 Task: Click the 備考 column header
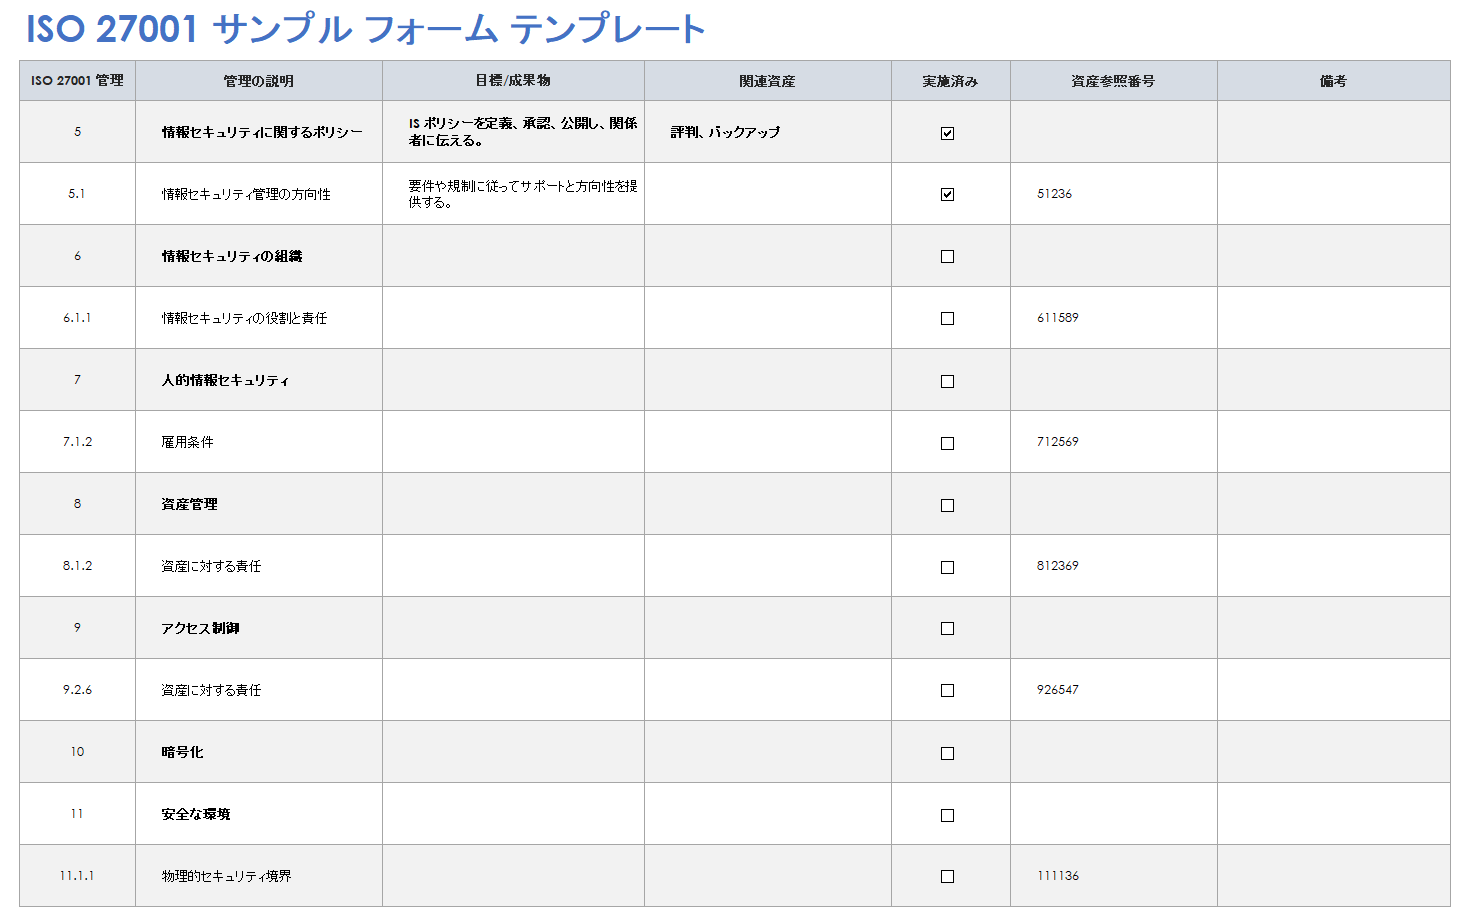pyautogui.click(x=1334, y=81)
